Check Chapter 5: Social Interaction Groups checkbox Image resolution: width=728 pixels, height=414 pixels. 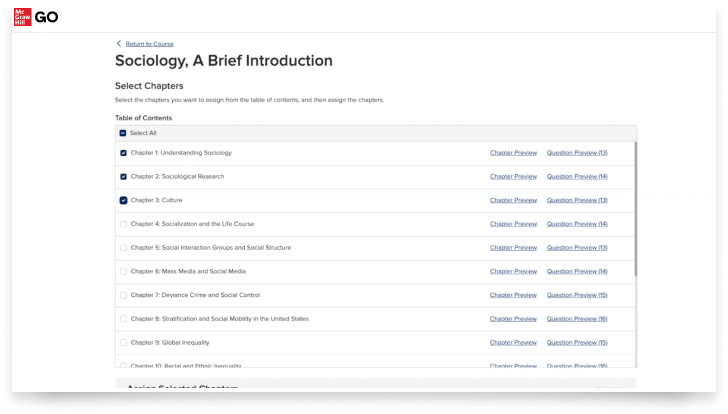point(124,247)
